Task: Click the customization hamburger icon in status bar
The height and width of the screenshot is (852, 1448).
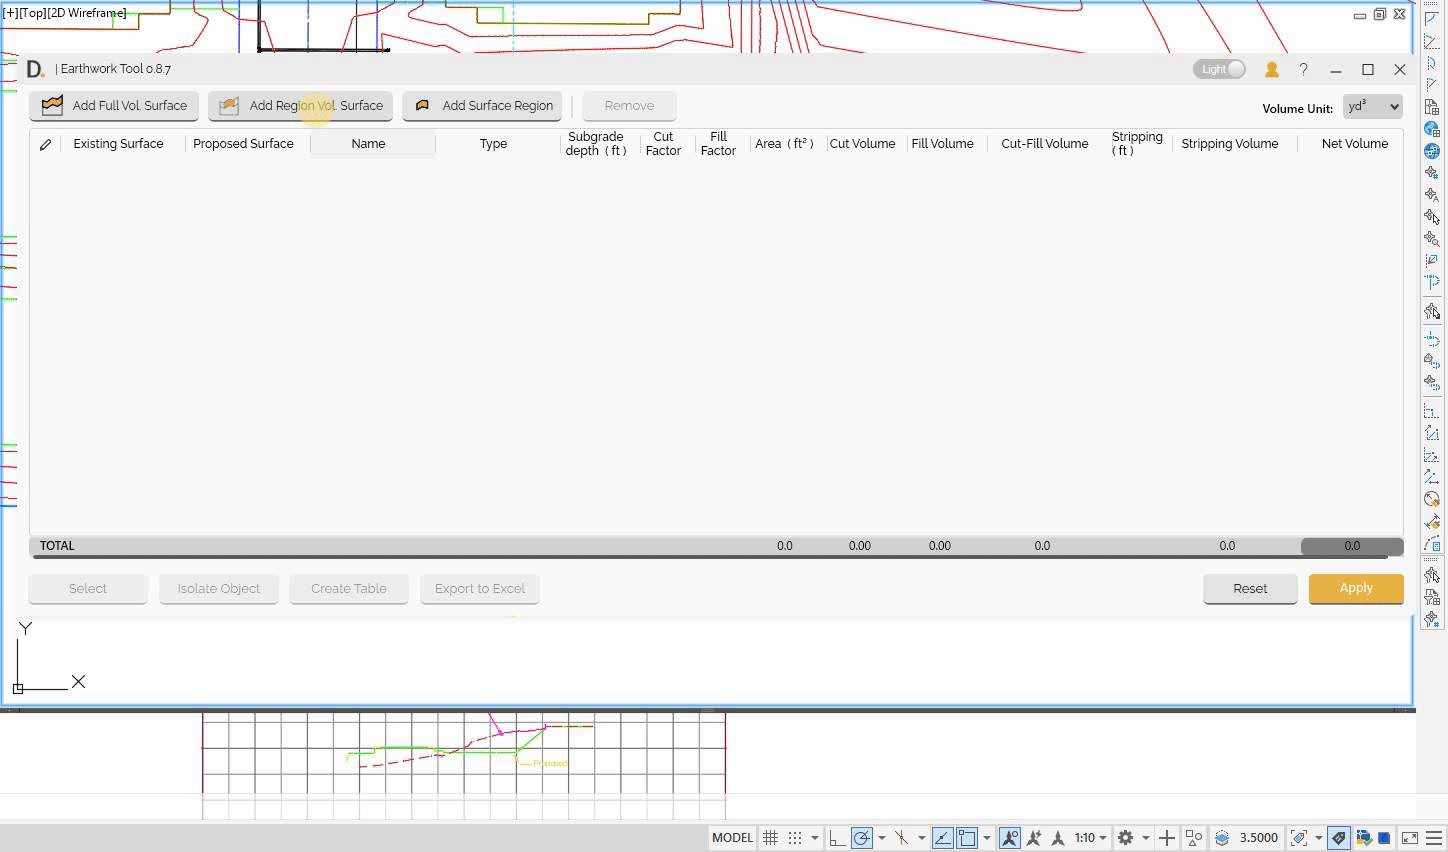Action: [1434, 838]
